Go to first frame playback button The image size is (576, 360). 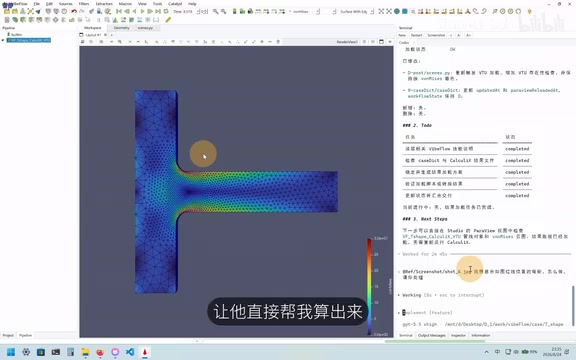119,12
